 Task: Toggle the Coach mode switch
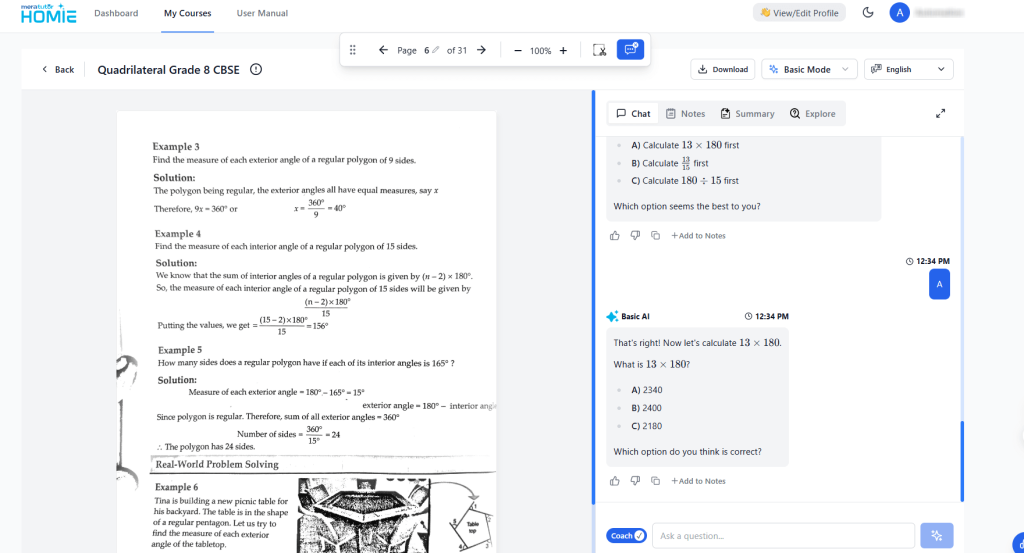pos(626,535)
